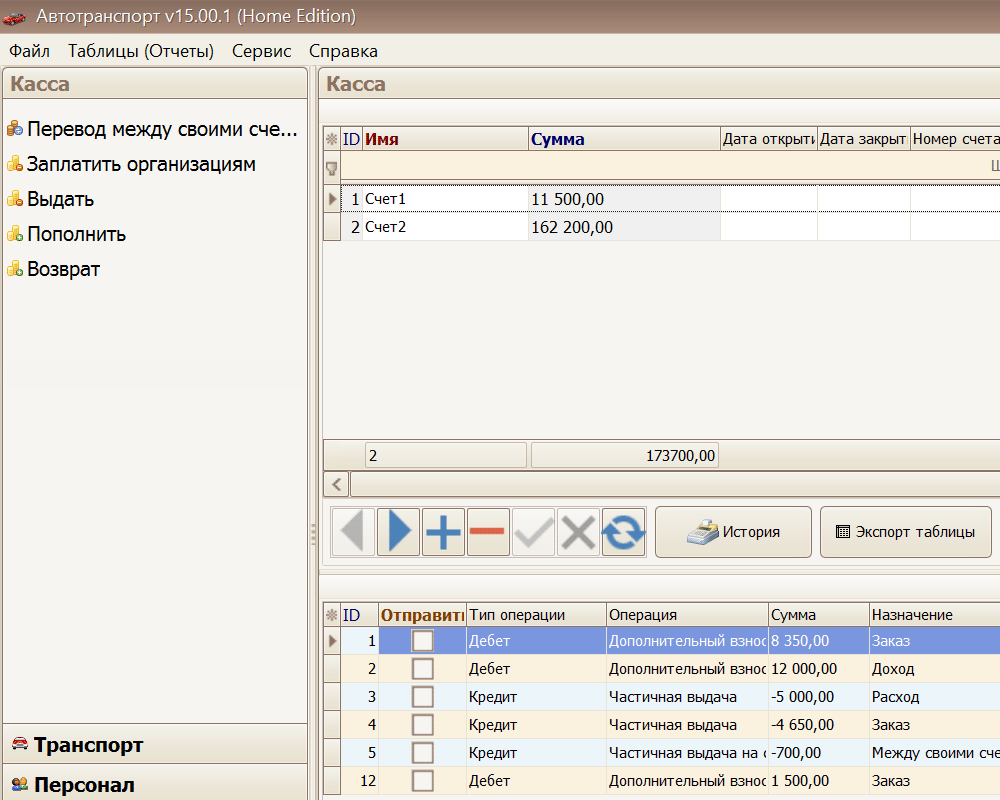This screenshot has width=1000, height=800.
Task: Open operations grid column chooser asterisk
Action: pos(332,615)
